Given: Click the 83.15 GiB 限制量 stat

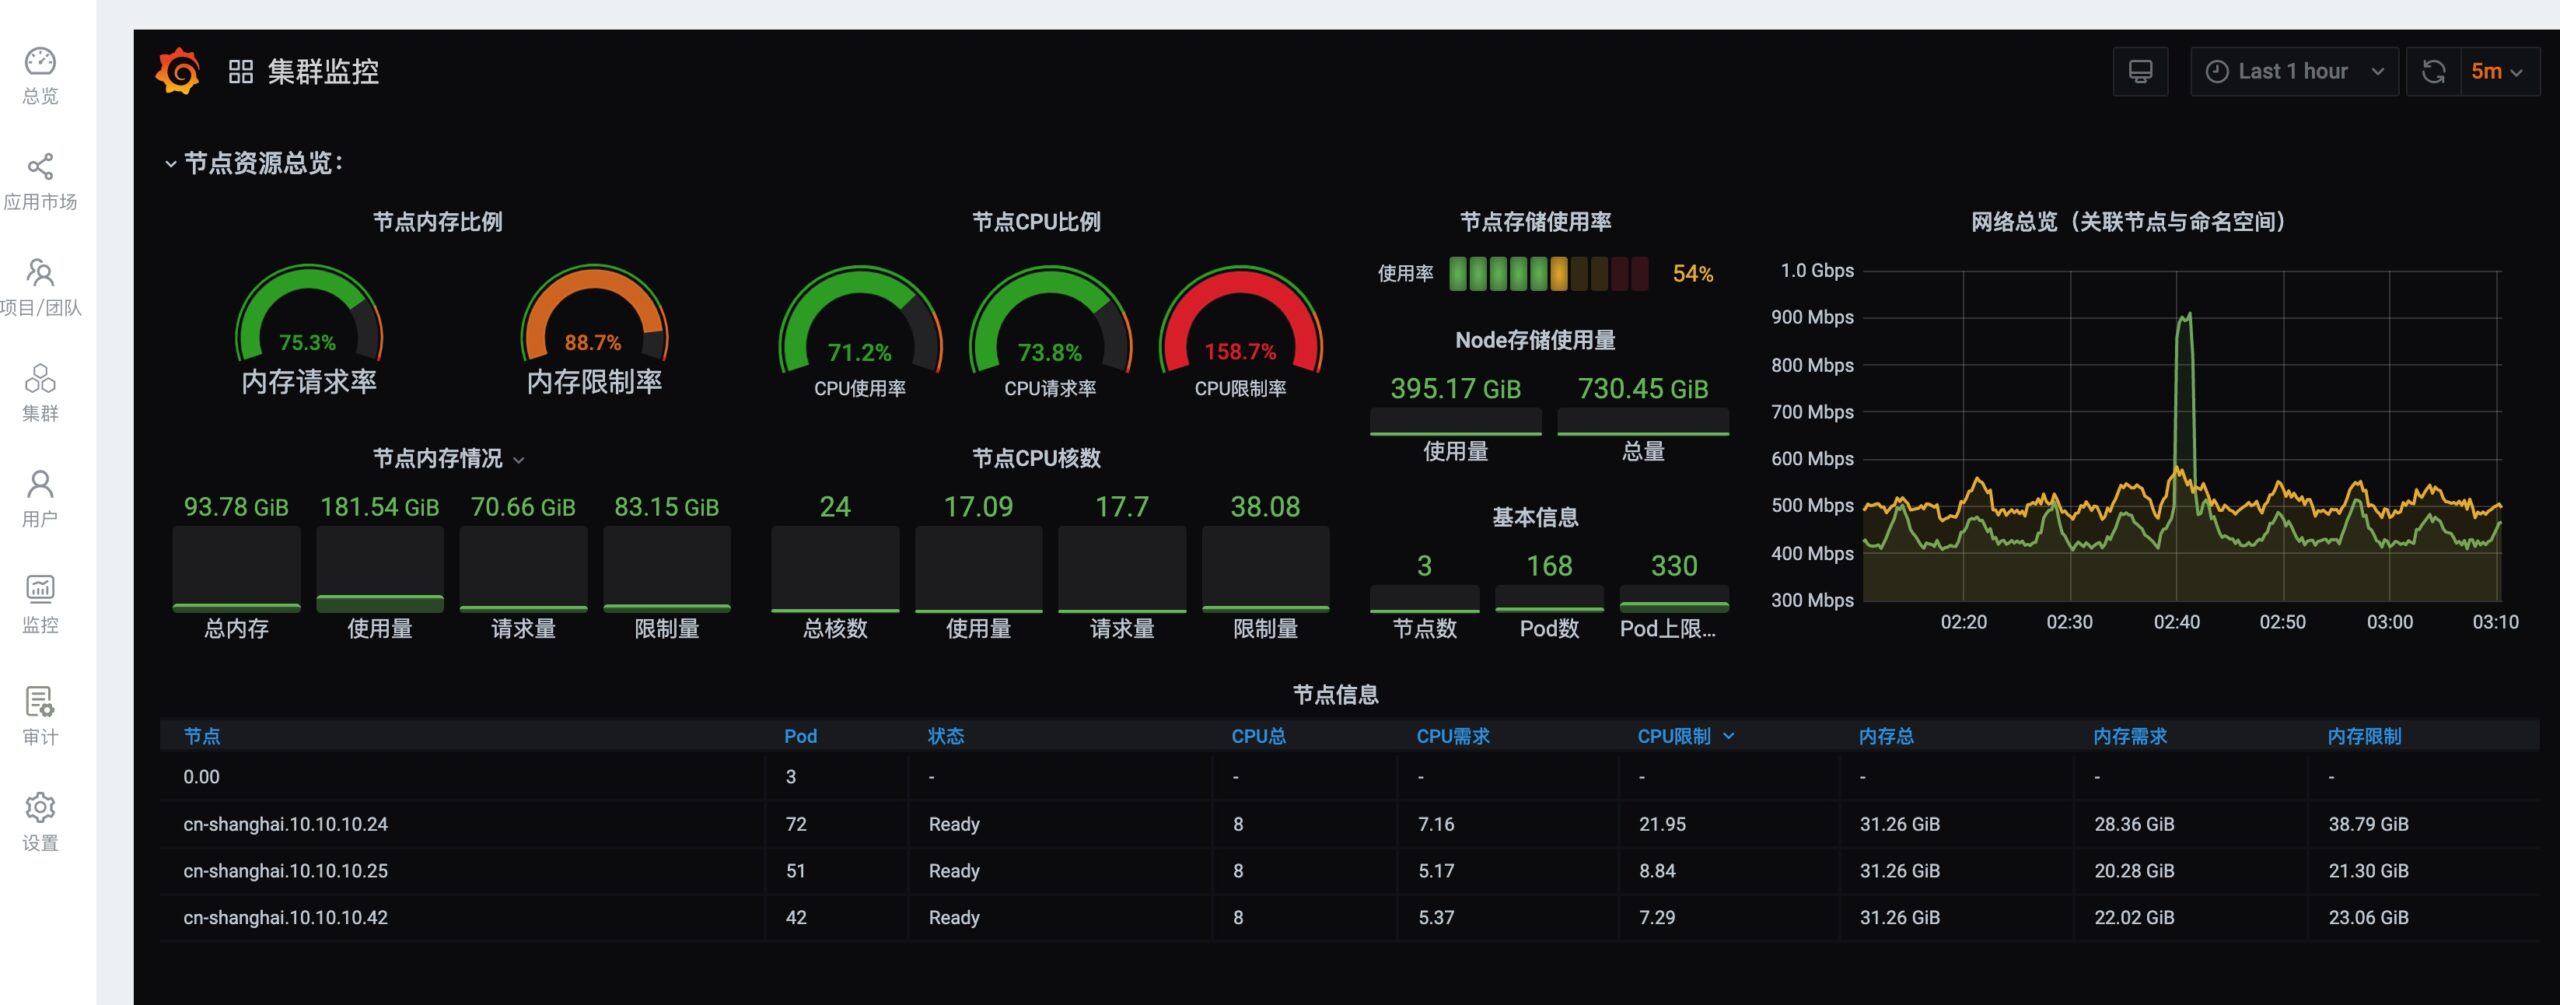Looking at the screenshot, I should (x=667, y=566).
